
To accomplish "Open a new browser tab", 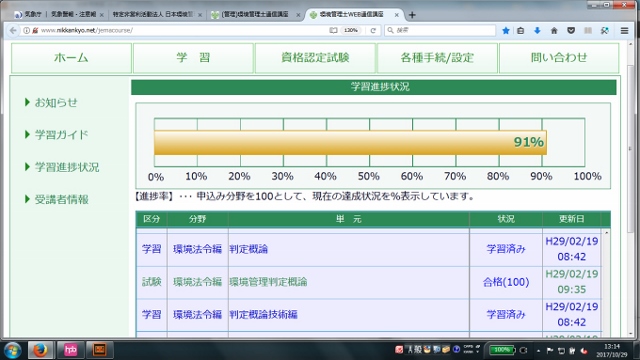I will (412, 15).
